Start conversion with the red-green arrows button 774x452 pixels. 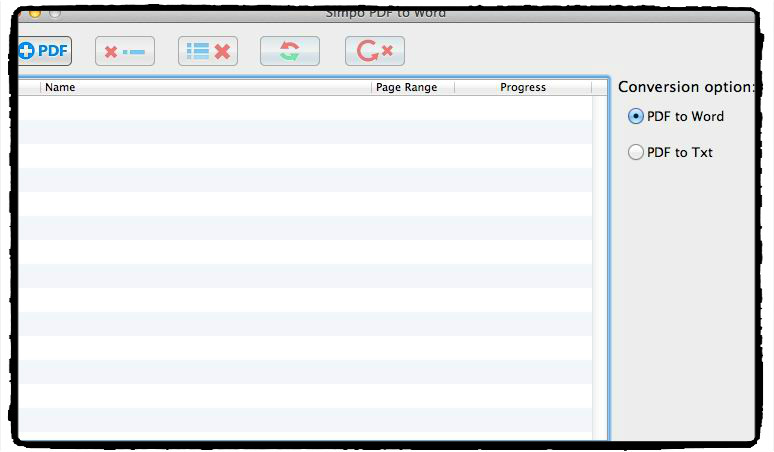[290, 51]
